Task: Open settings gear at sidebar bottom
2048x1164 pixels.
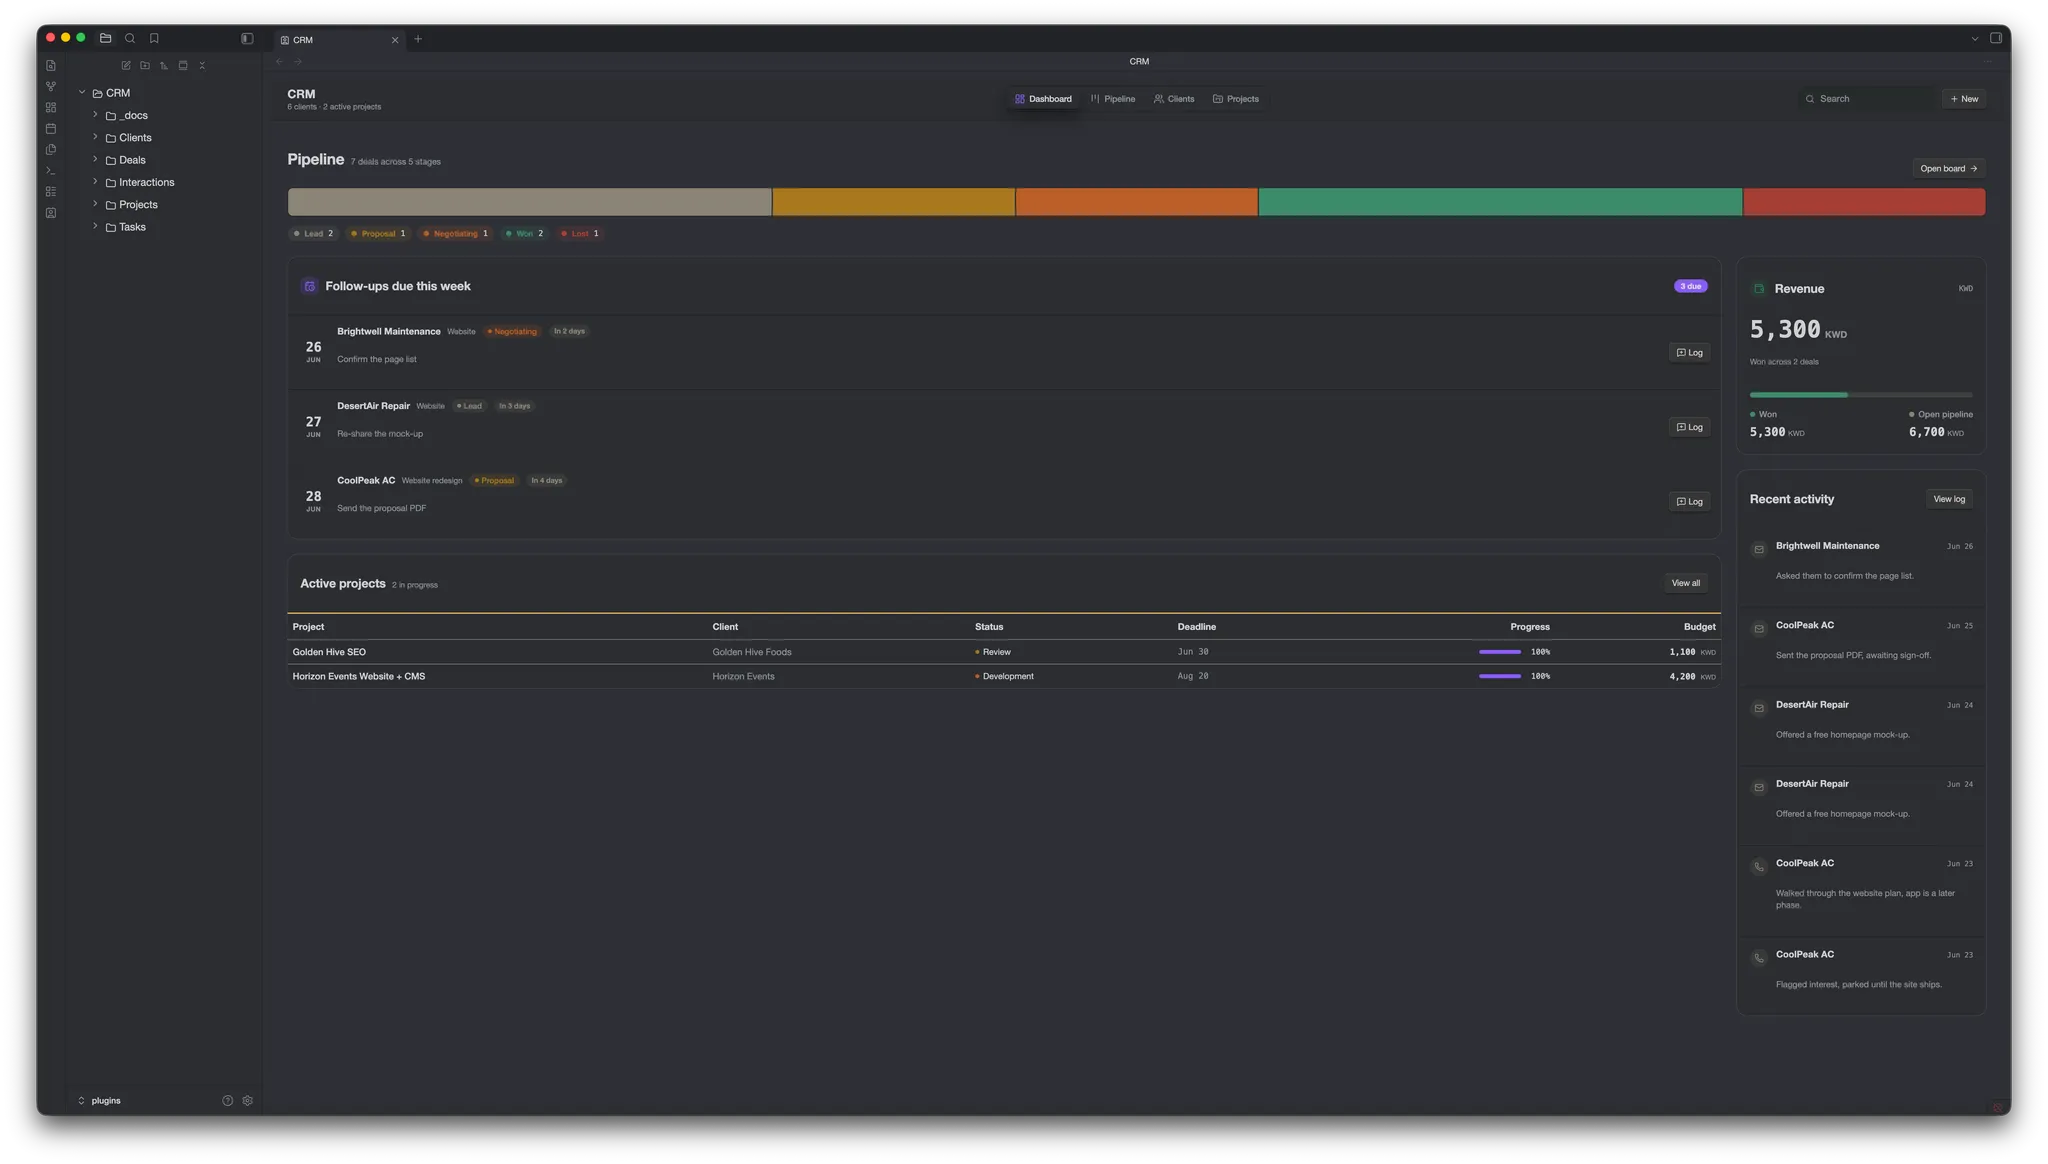Action: pos(248,1100)
